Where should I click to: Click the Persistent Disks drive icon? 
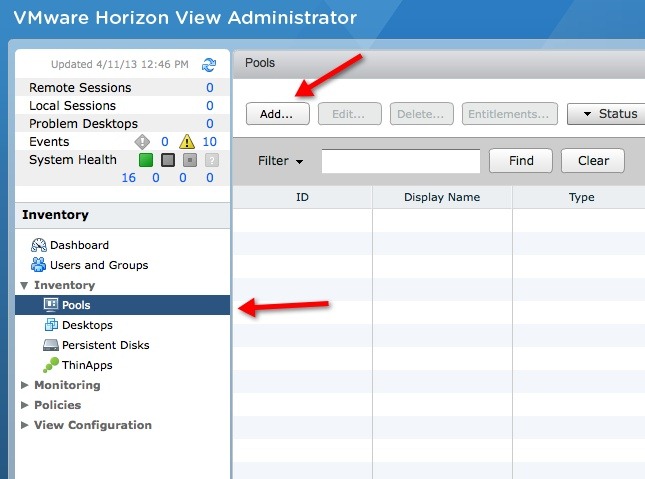point(51,345)
